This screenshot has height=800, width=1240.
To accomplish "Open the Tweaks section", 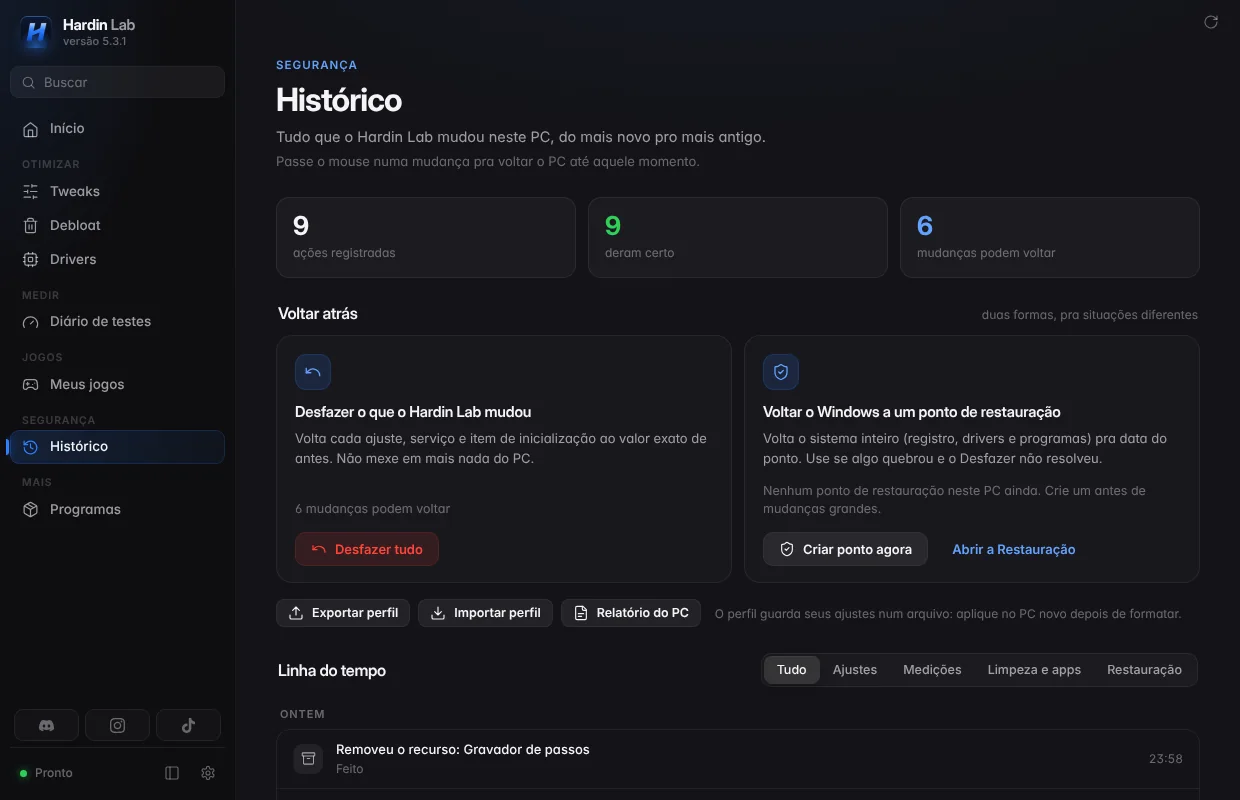I will 117,191.
